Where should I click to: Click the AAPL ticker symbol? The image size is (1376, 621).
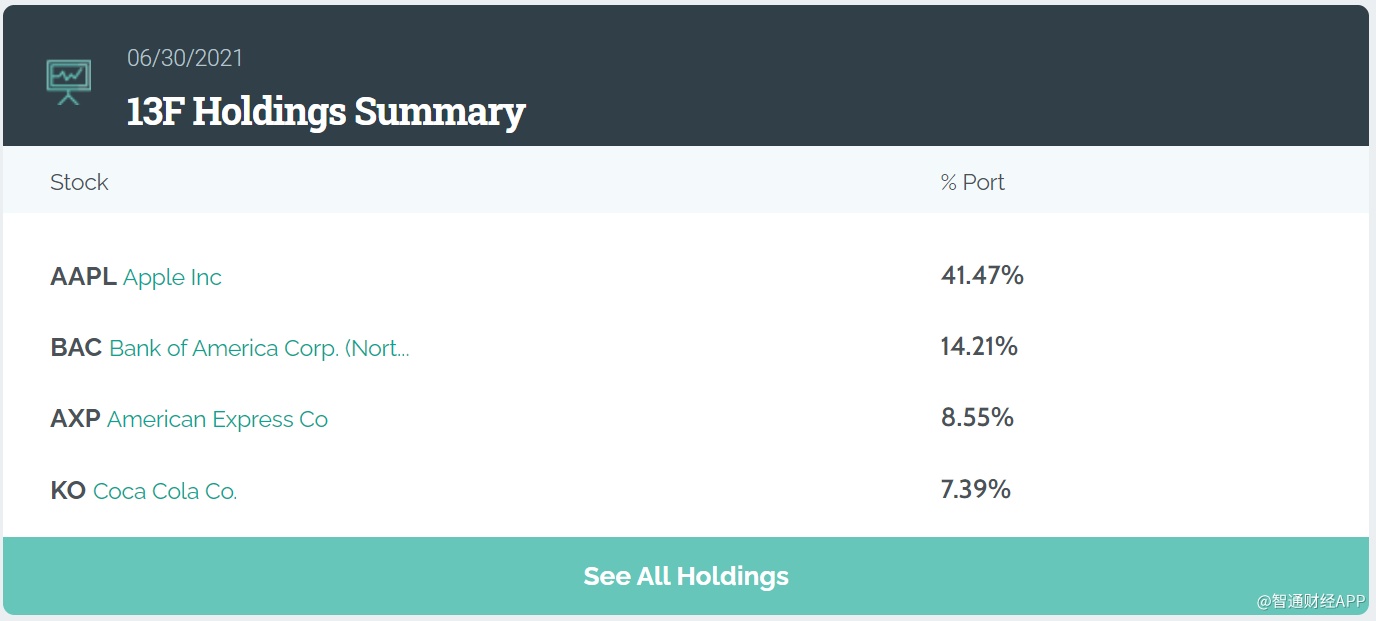83,277
